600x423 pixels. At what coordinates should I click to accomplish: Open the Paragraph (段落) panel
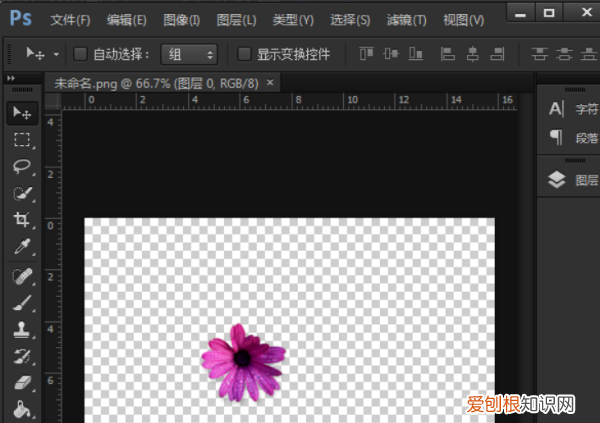(x=572, y=137)
